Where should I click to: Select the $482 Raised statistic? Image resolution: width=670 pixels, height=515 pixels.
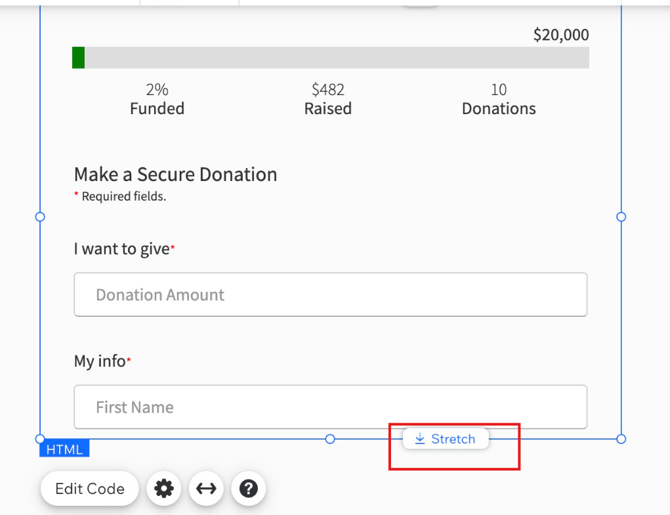point(328,99)
